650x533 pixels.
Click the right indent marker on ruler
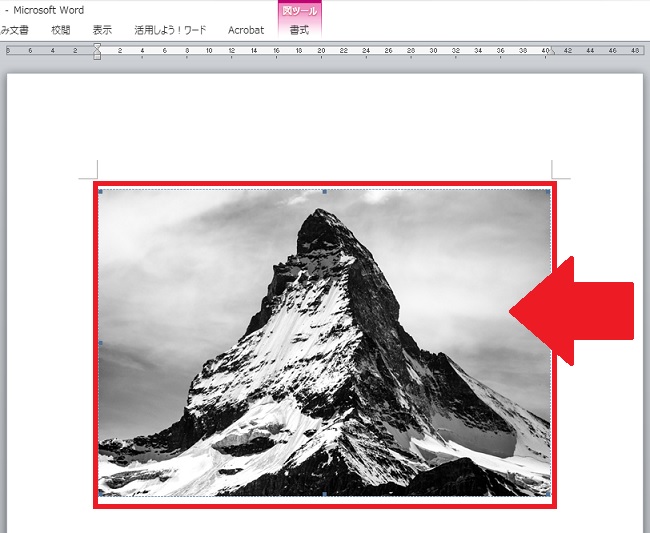tap(551, 52)
